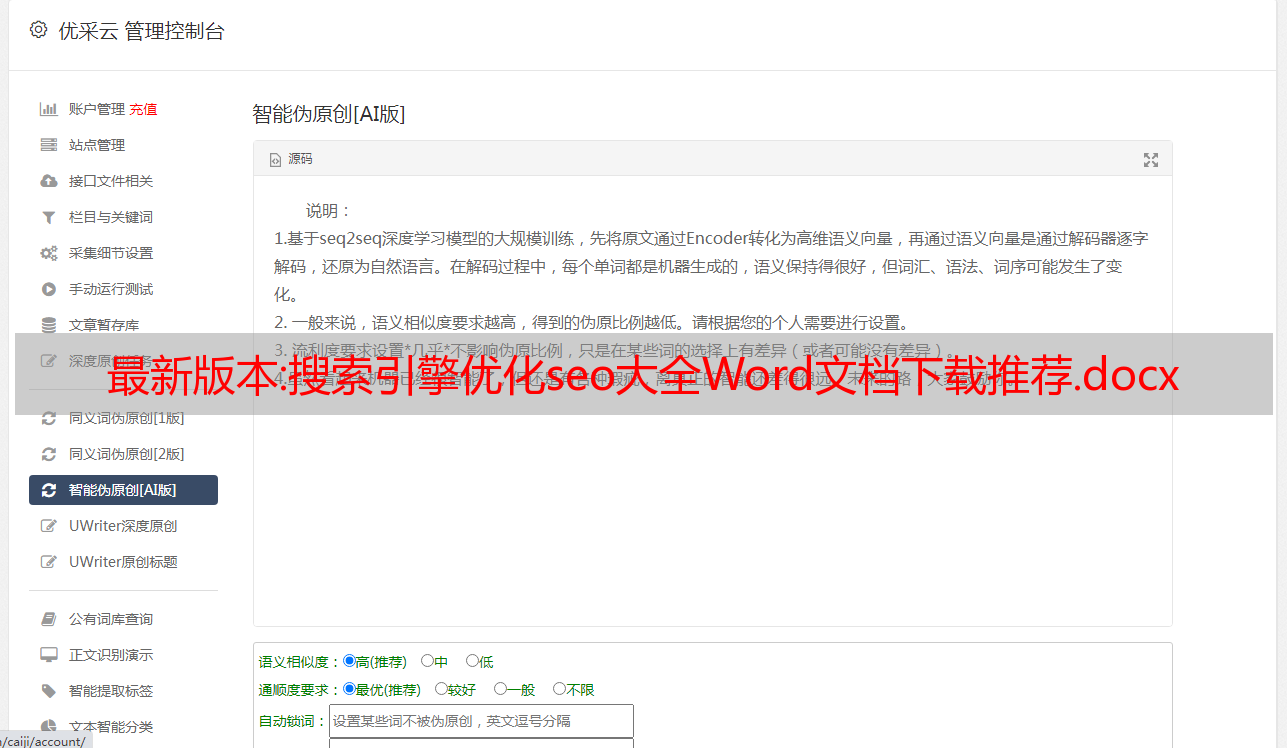The width and height of the screenshot is (1287, 748).
Task: Open the active 智能伪原创[AI版] menu item
Action: pos(123,490)
